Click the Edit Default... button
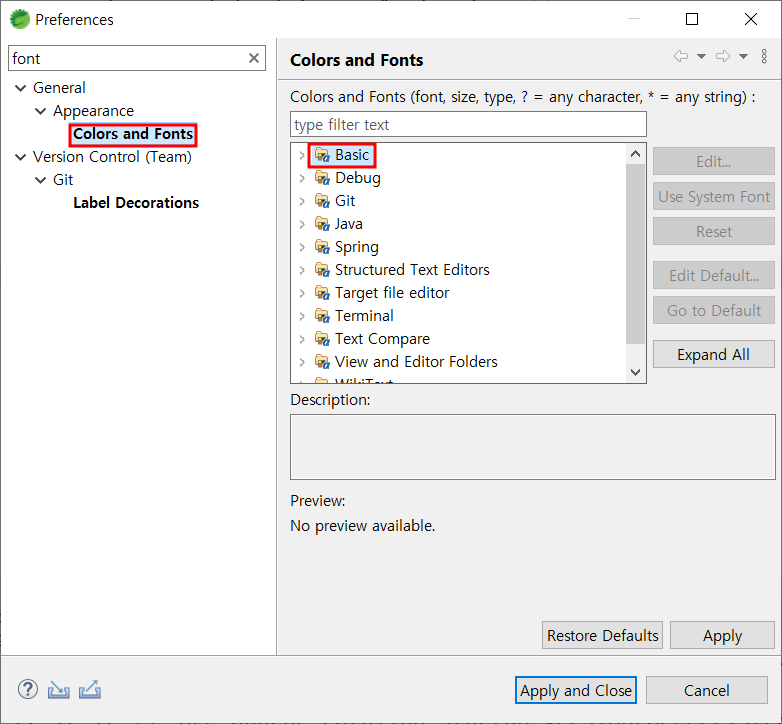The image size is (782, 724). pos(714,275)
